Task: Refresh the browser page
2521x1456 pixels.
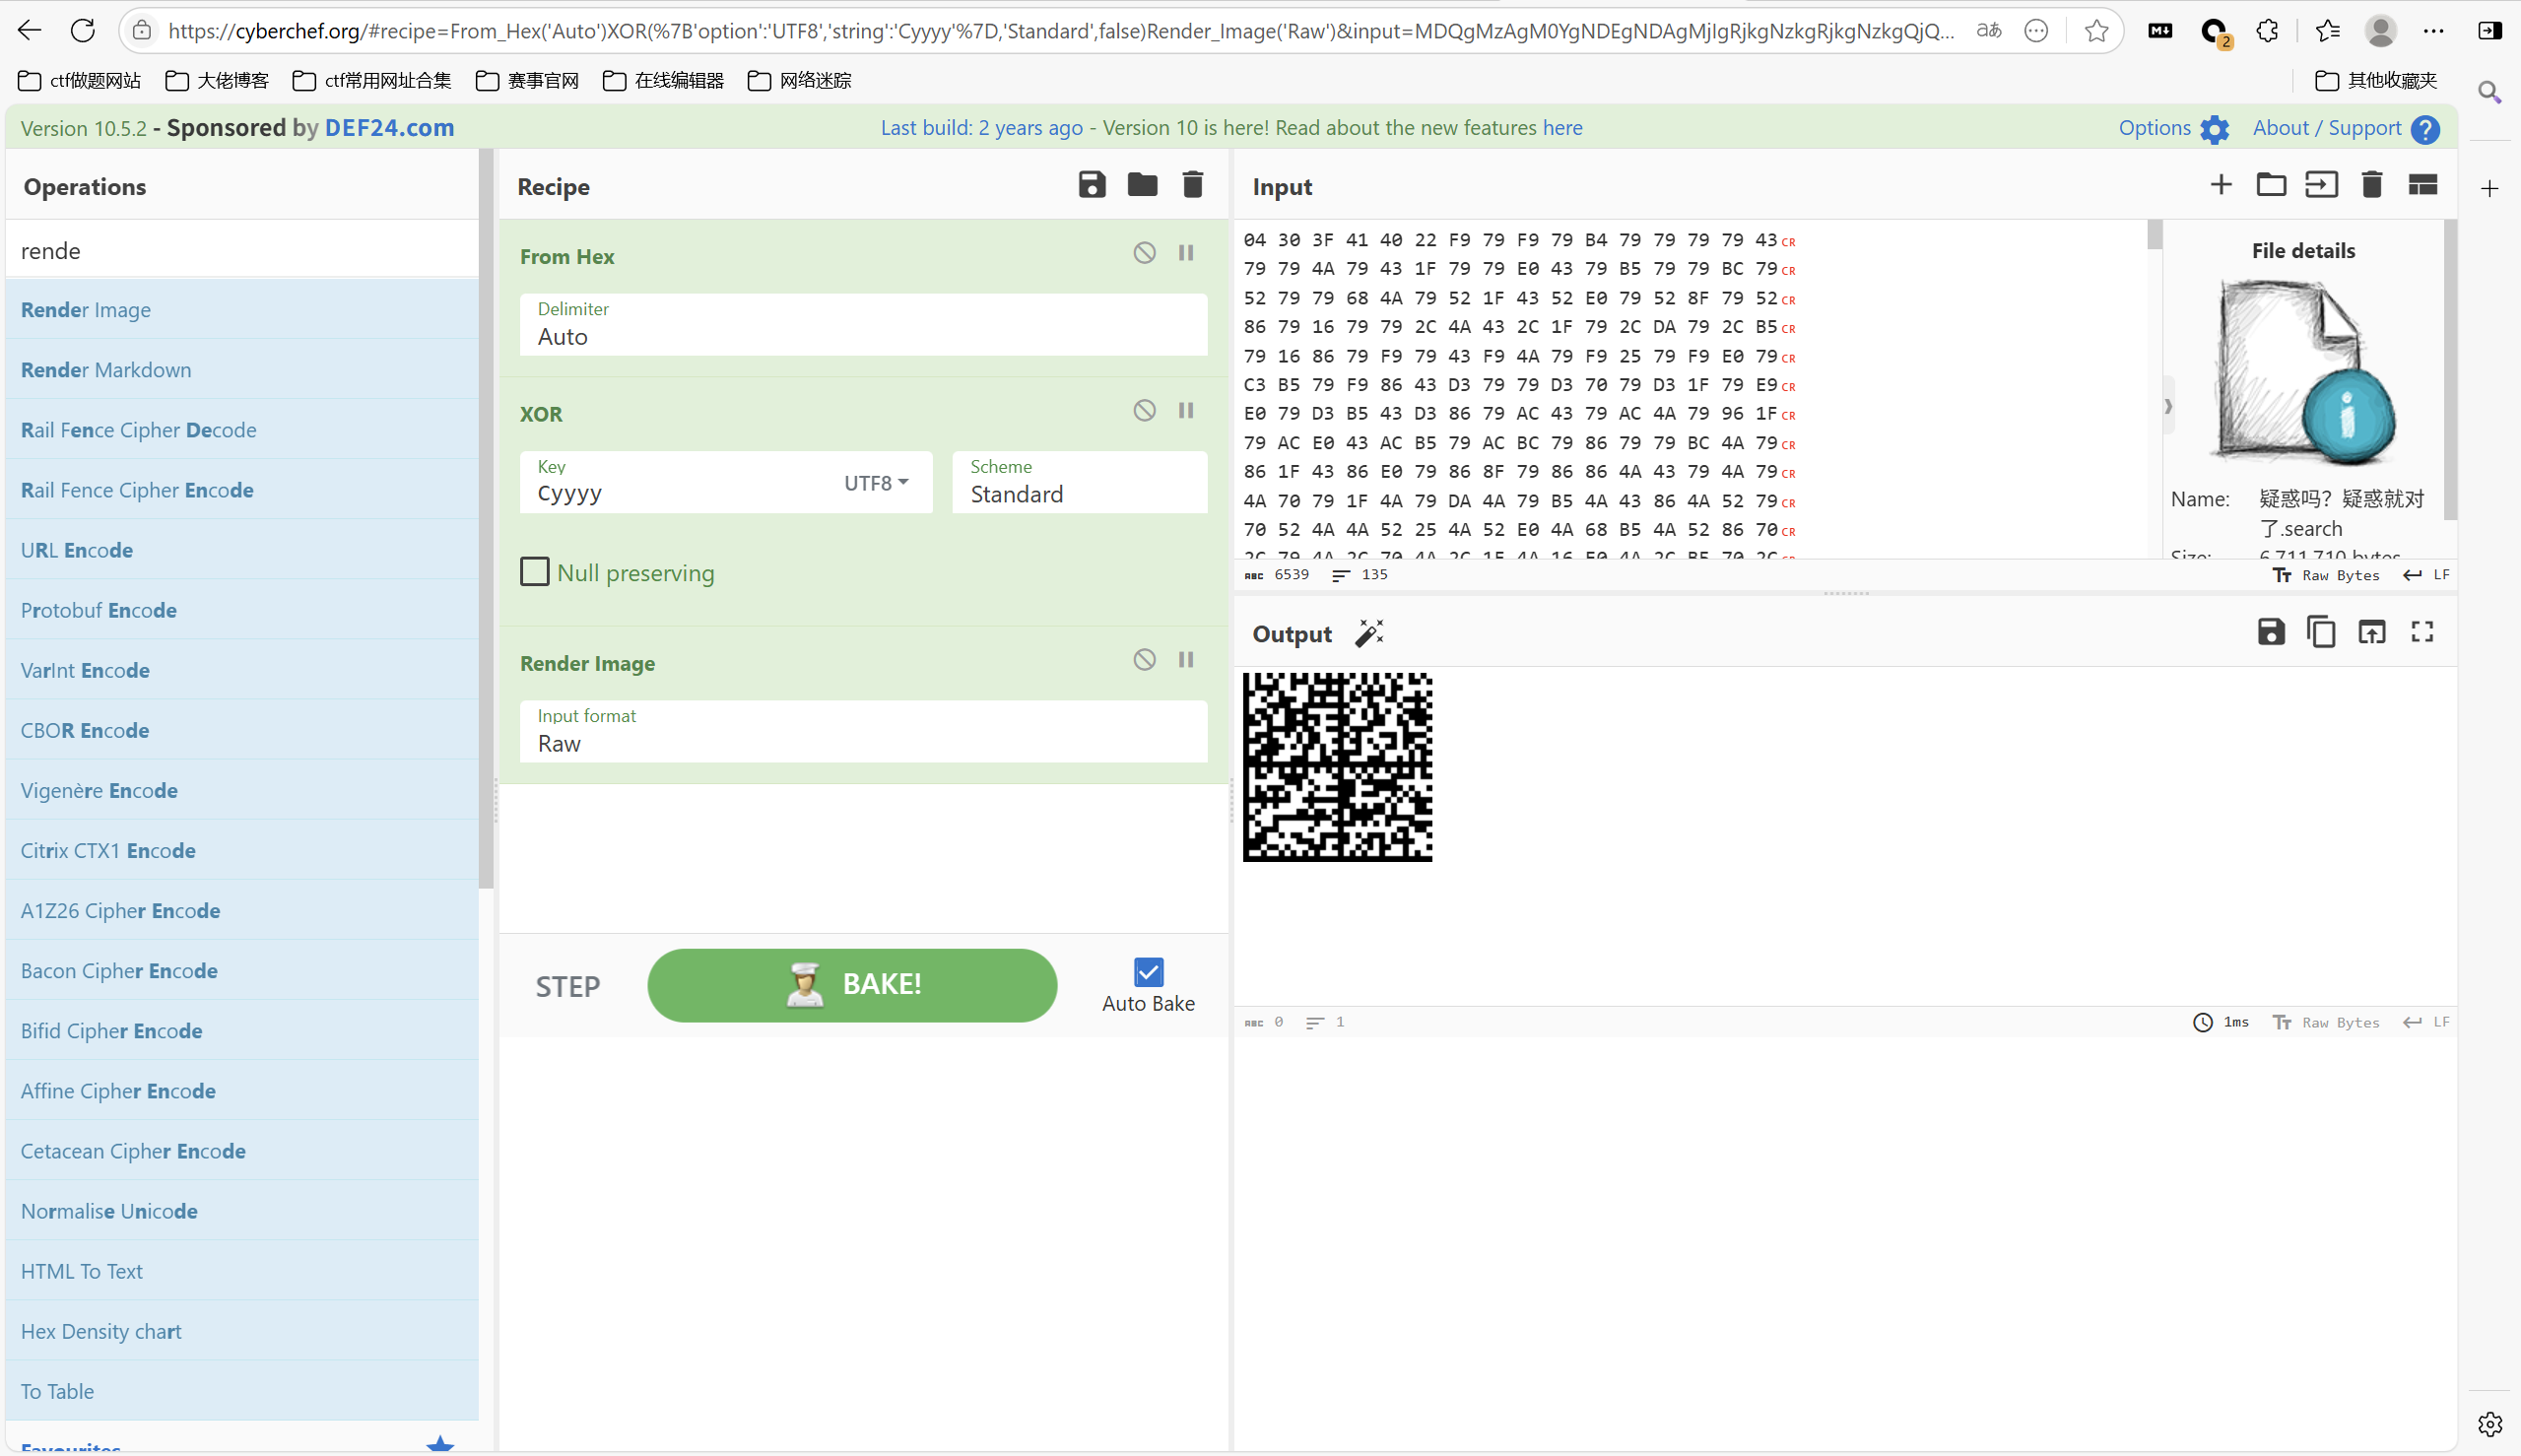Action: 83,31
